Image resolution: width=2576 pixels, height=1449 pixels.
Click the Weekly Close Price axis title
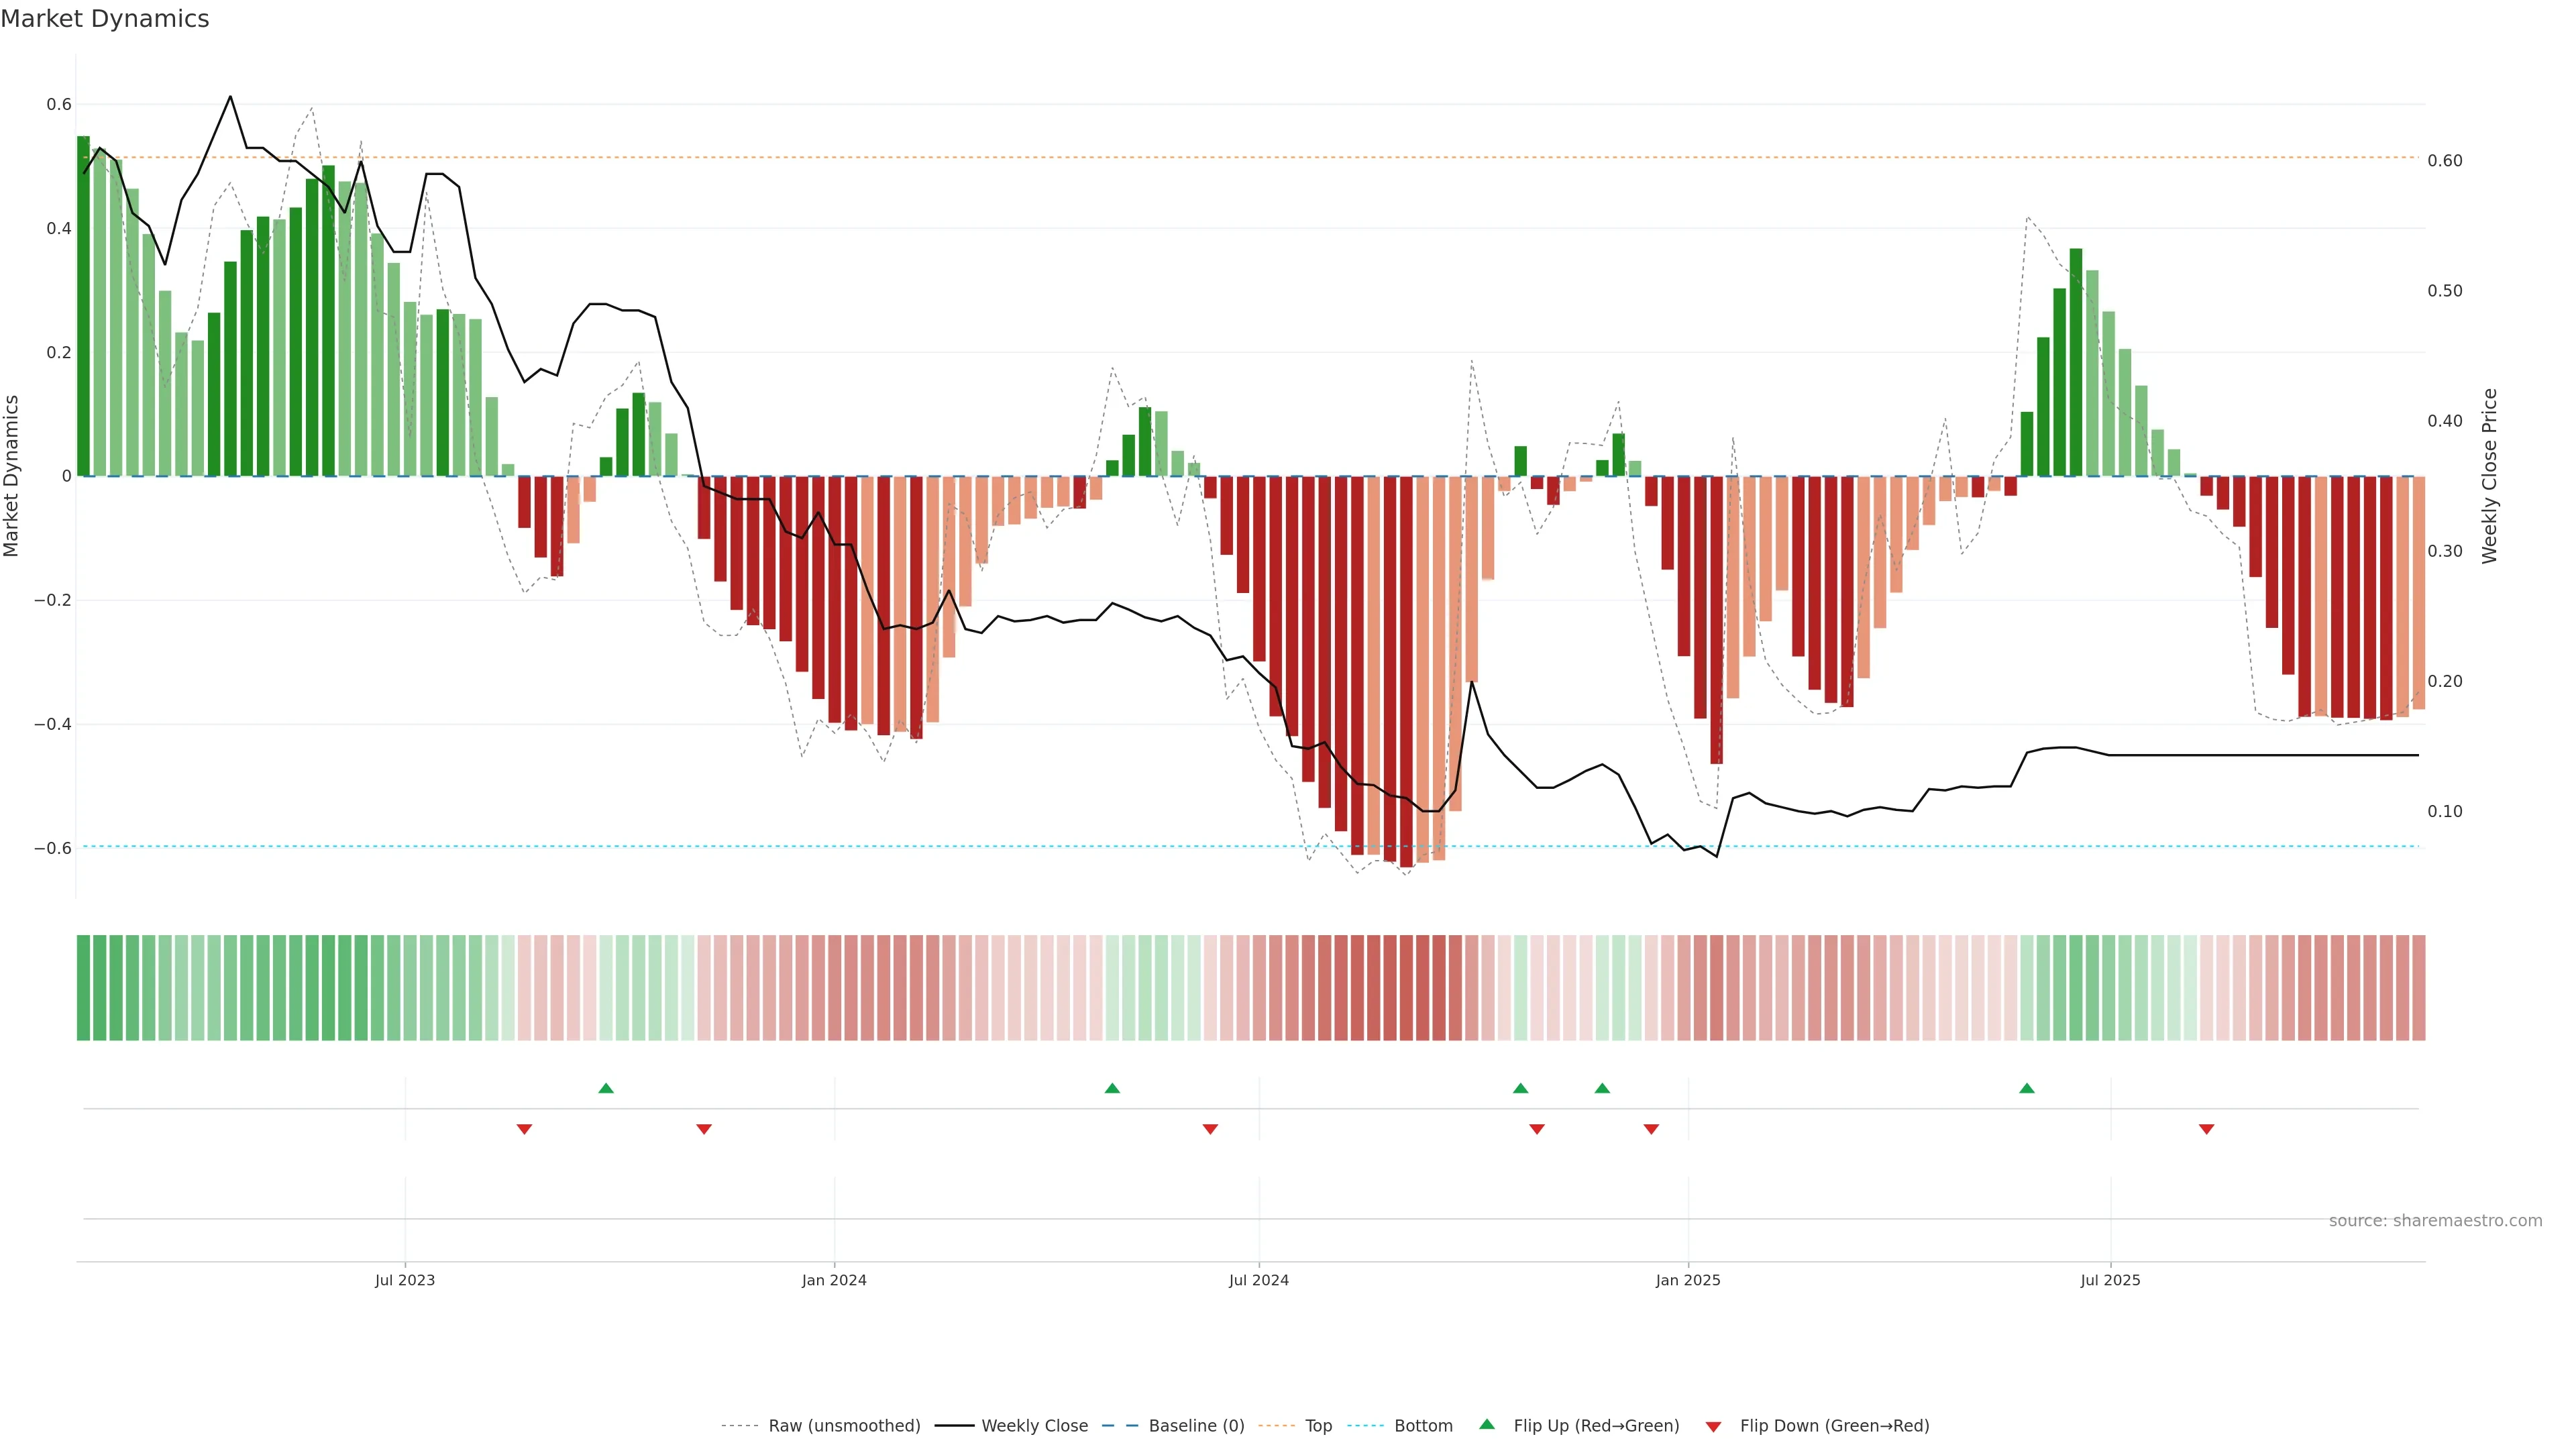point(2489,476)
